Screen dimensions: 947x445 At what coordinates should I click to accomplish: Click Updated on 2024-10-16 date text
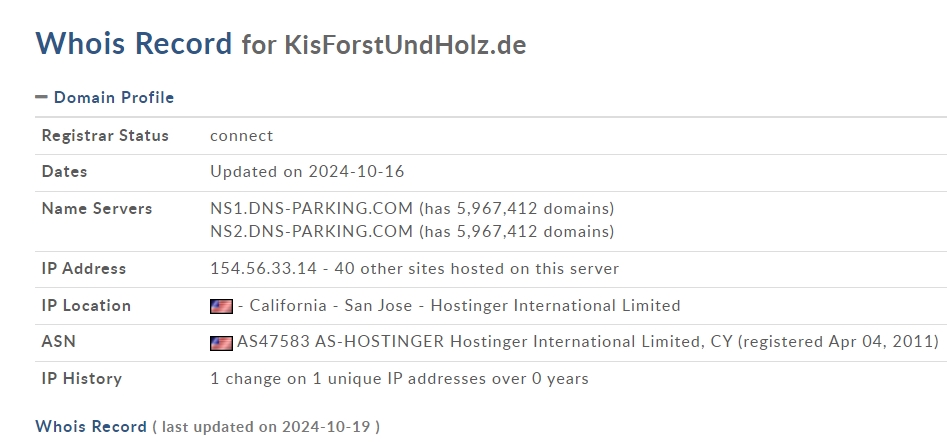pos(307,171)
